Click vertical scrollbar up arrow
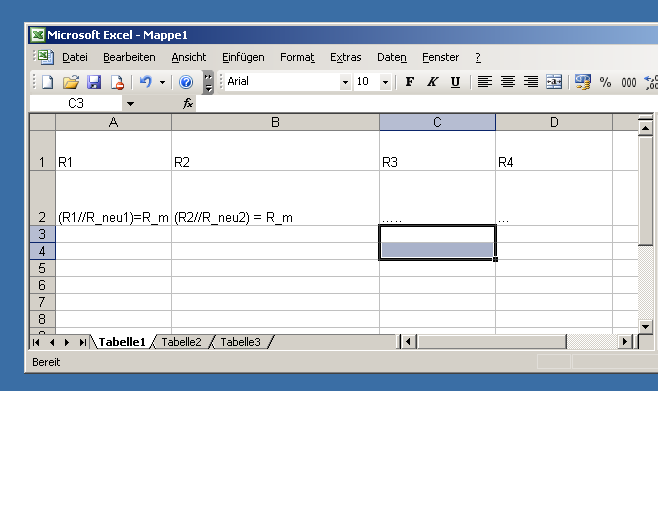Viewport: 658px width, 512px height. point(645,128)
